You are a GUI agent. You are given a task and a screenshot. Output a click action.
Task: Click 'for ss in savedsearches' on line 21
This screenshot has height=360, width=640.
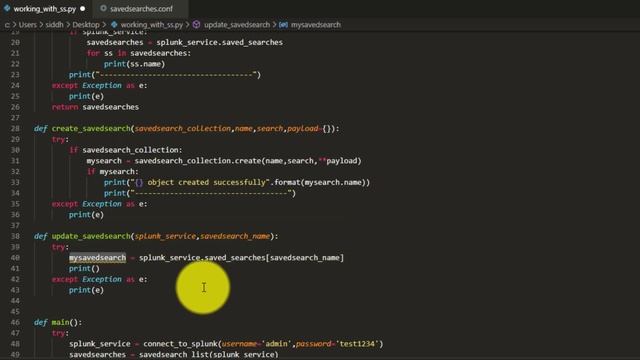tap(139, 53)
